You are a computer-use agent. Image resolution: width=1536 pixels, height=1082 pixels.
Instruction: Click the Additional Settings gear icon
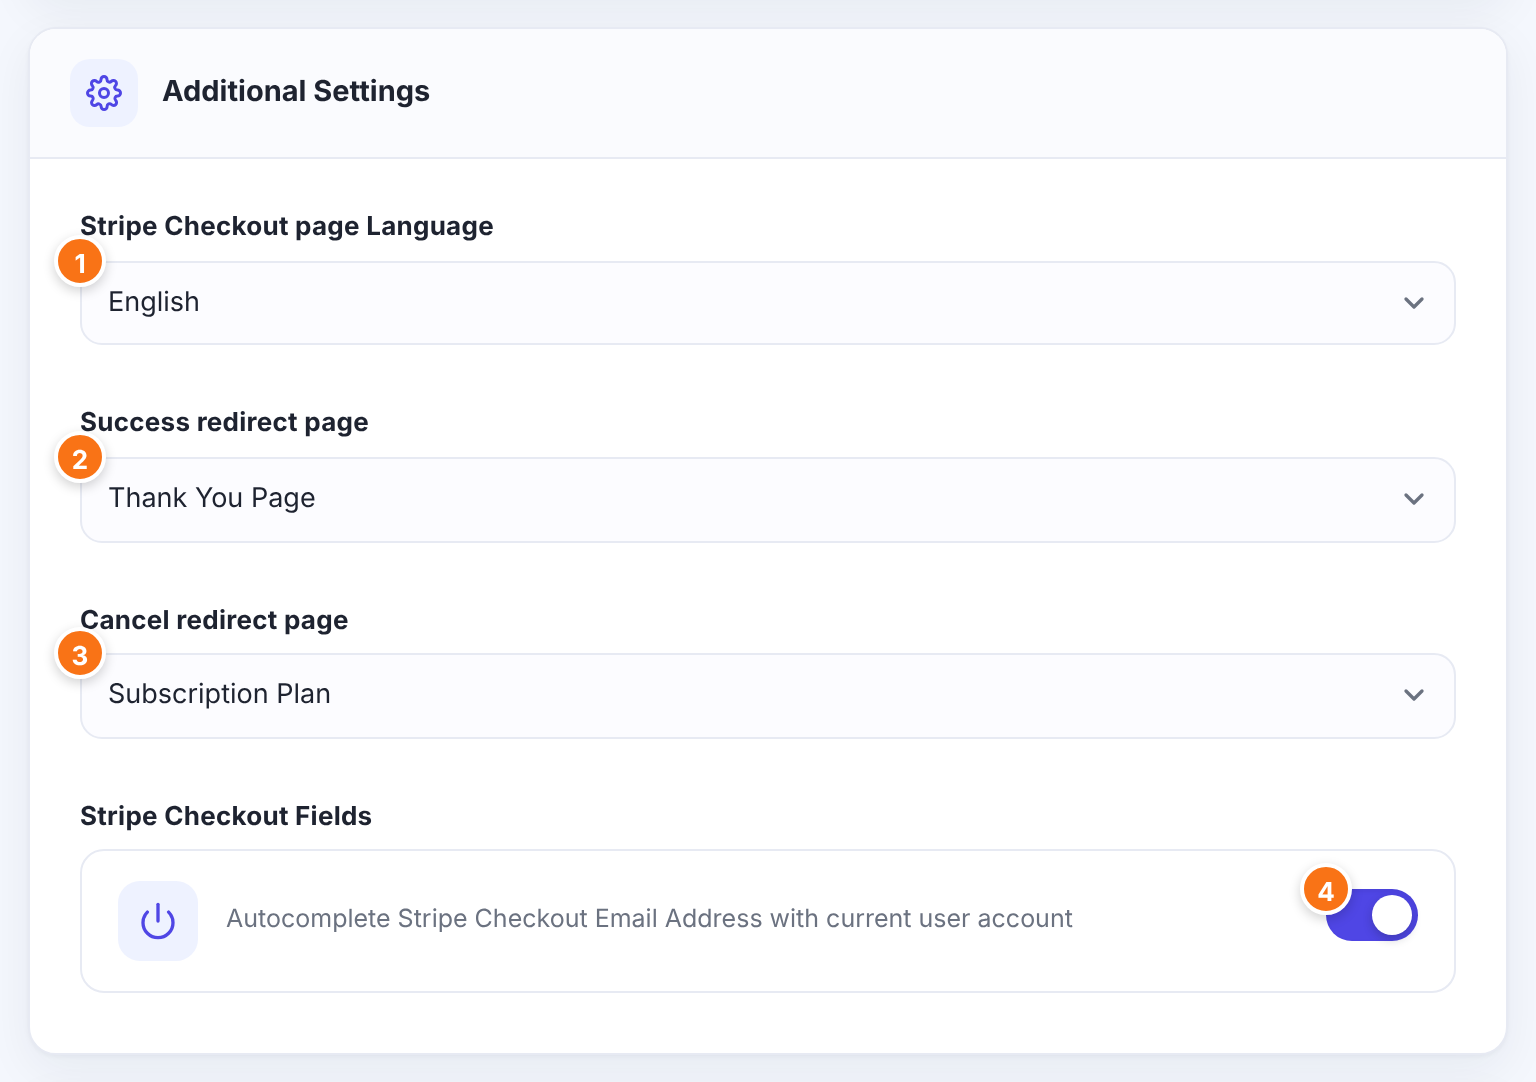point(104,93)
